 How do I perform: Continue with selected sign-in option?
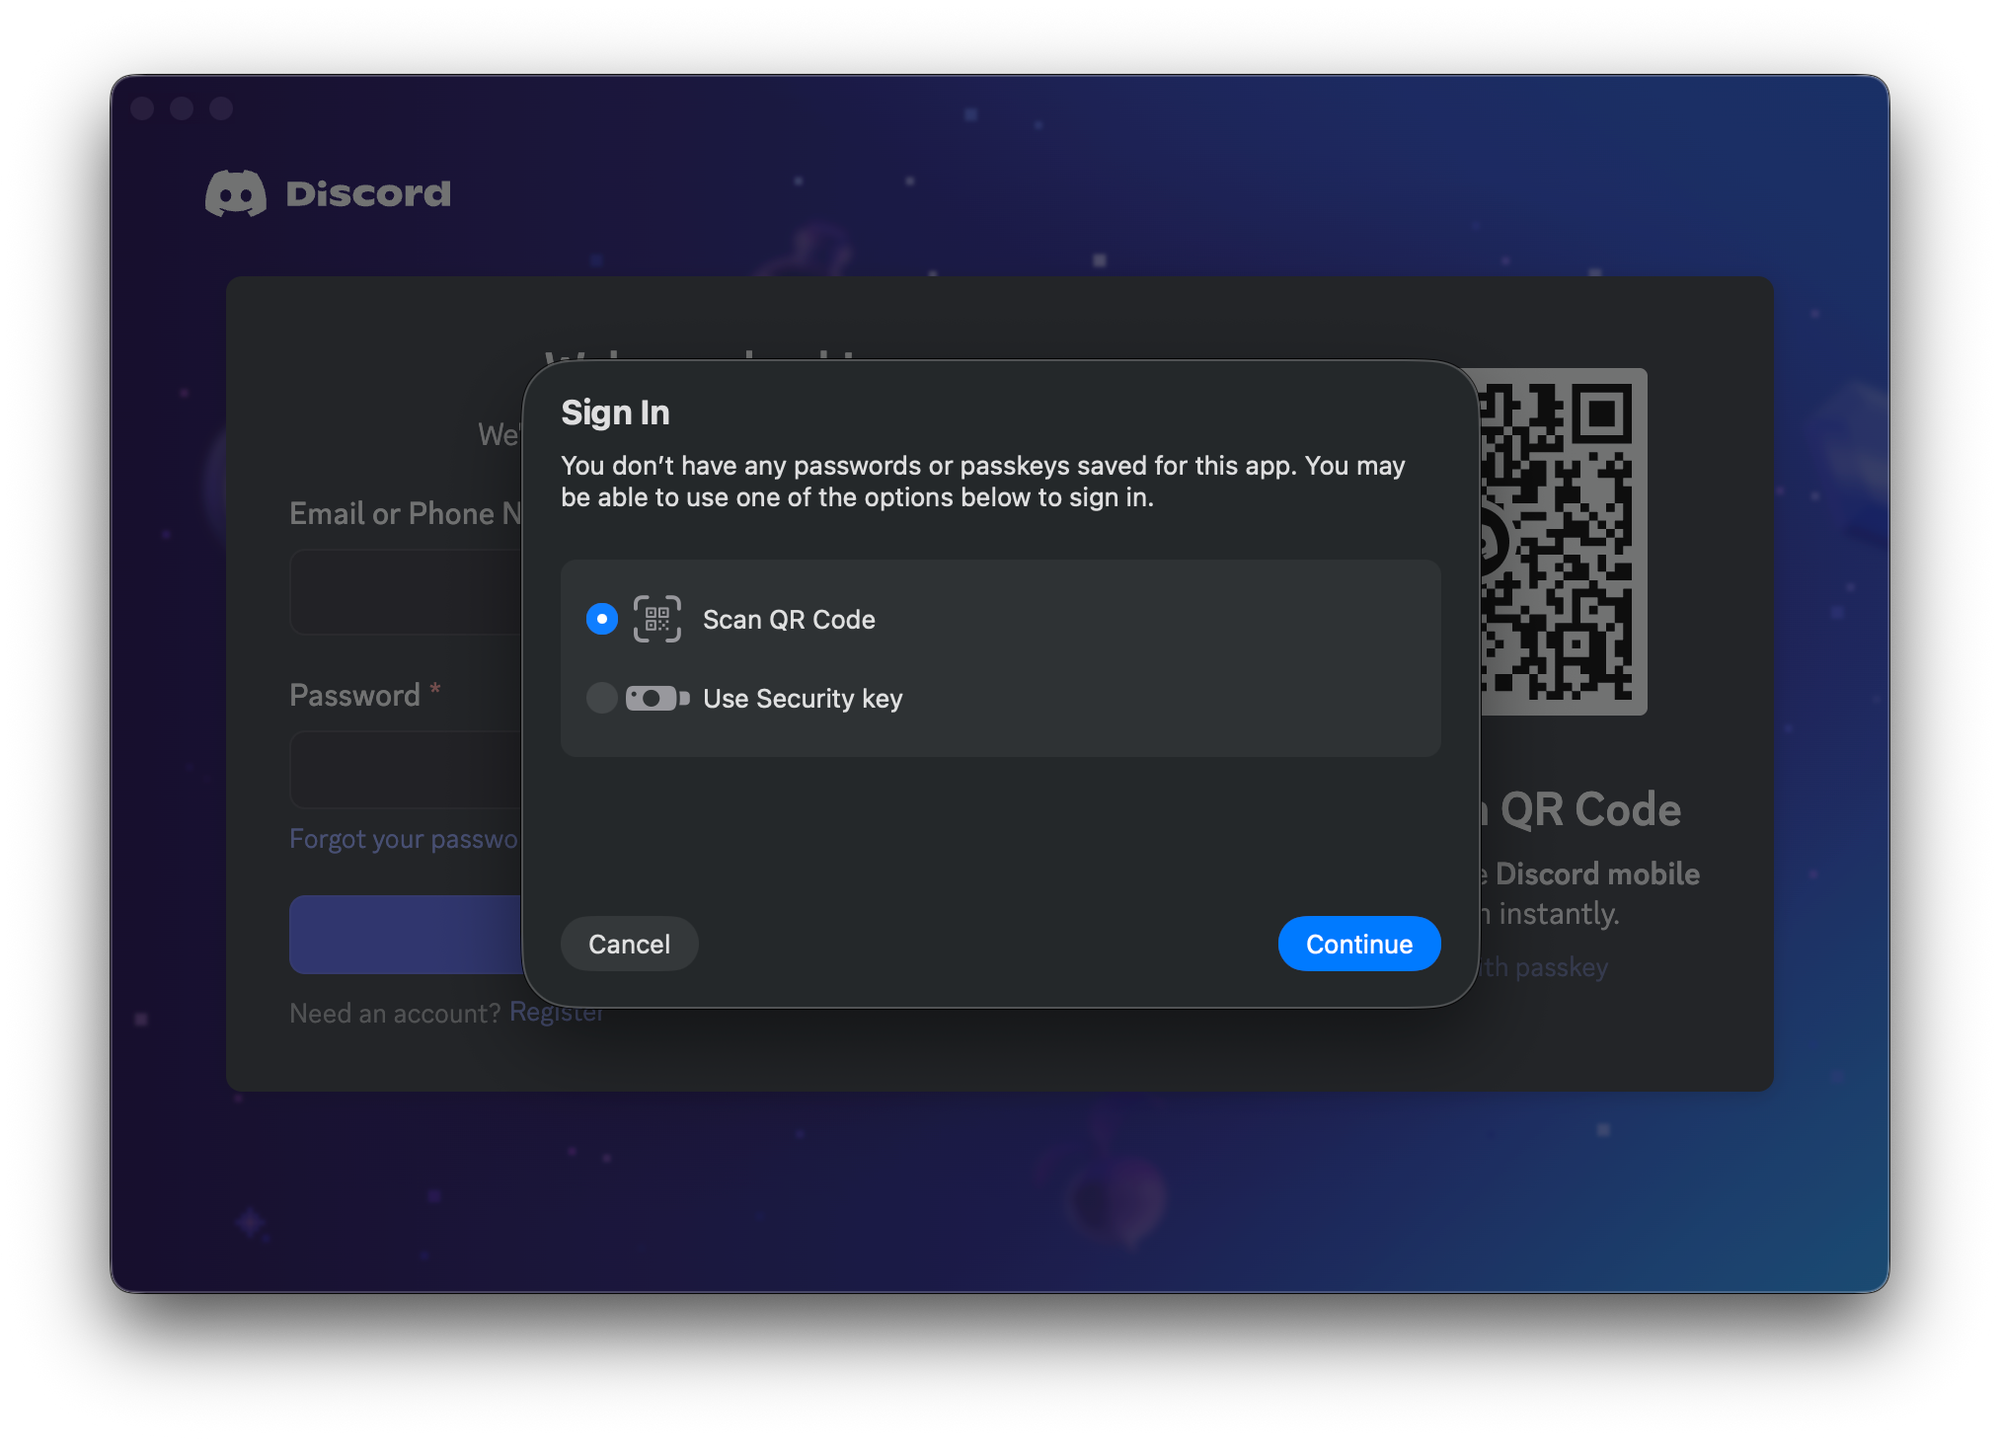point(1359,943)
